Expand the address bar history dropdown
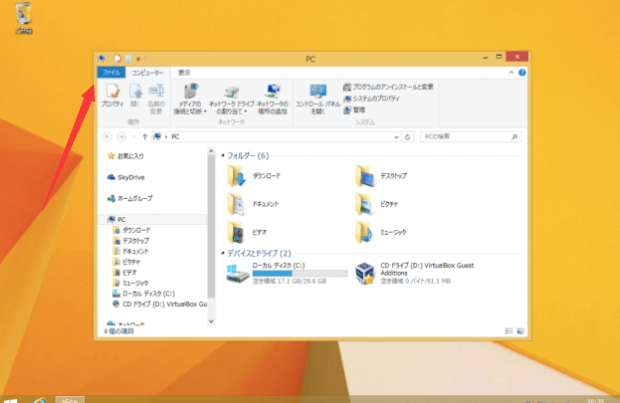620x403 pixels. coord(396,137)
